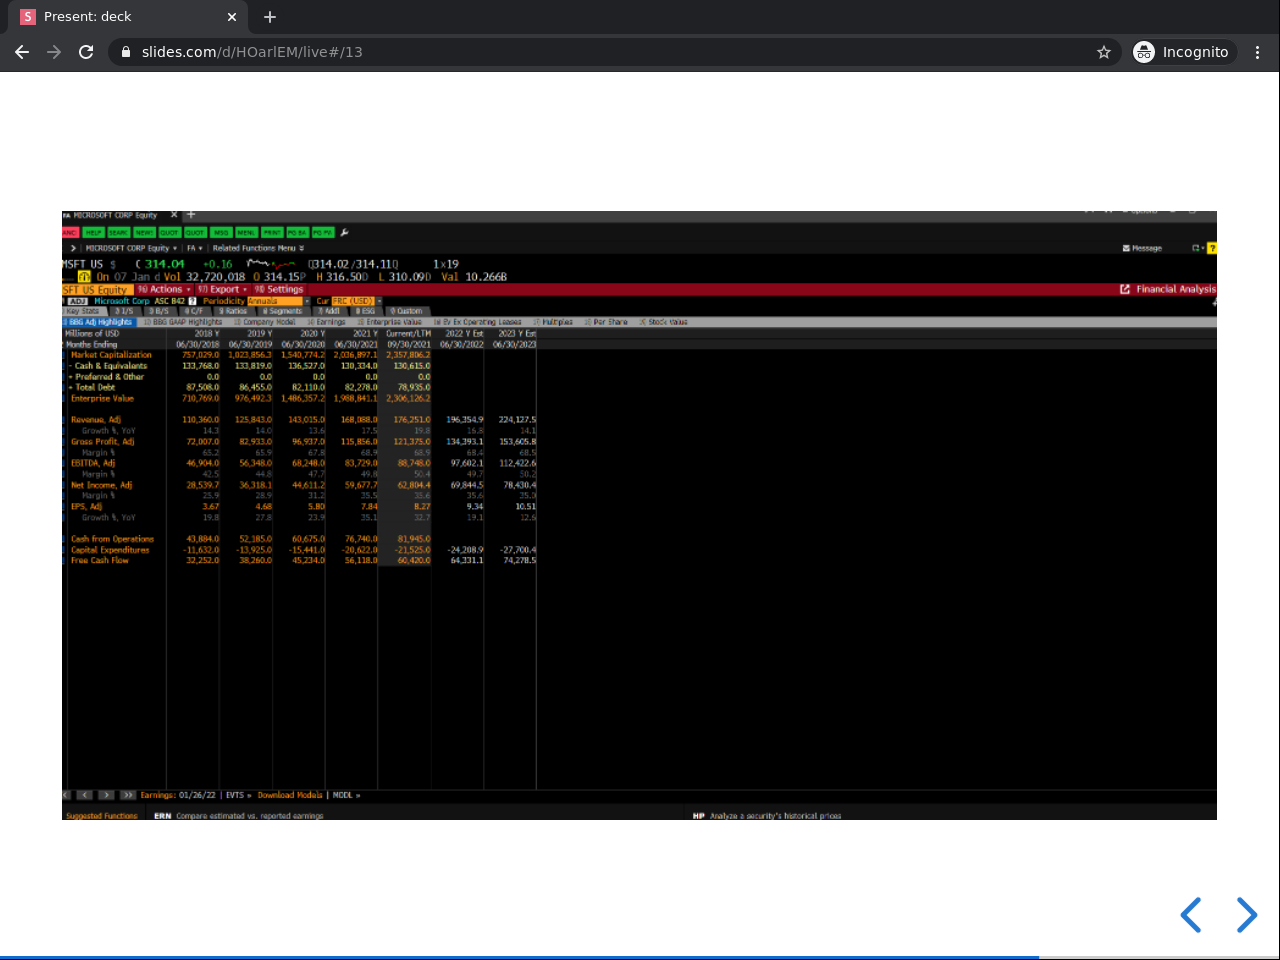Click the browser back arrow
This screenshot has height=960, width=1280.
(22, 52)
